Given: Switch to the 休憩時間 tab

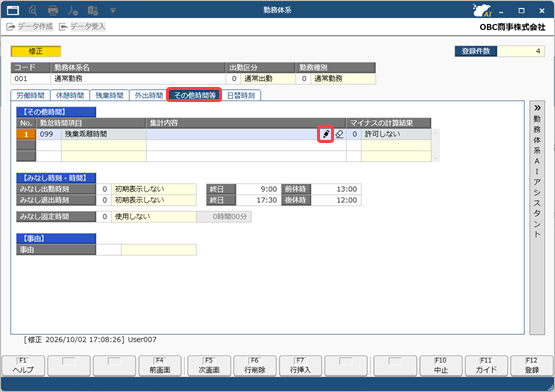Looking at the screenshot, I should (70, 95).
